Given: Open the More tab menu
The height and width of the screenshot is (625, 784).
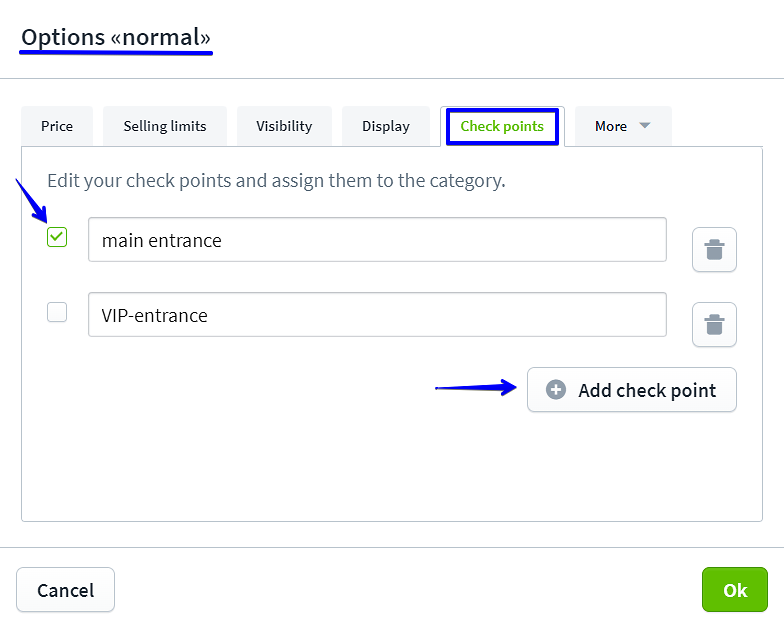Looking at the screenshot, I should [611, 126].
